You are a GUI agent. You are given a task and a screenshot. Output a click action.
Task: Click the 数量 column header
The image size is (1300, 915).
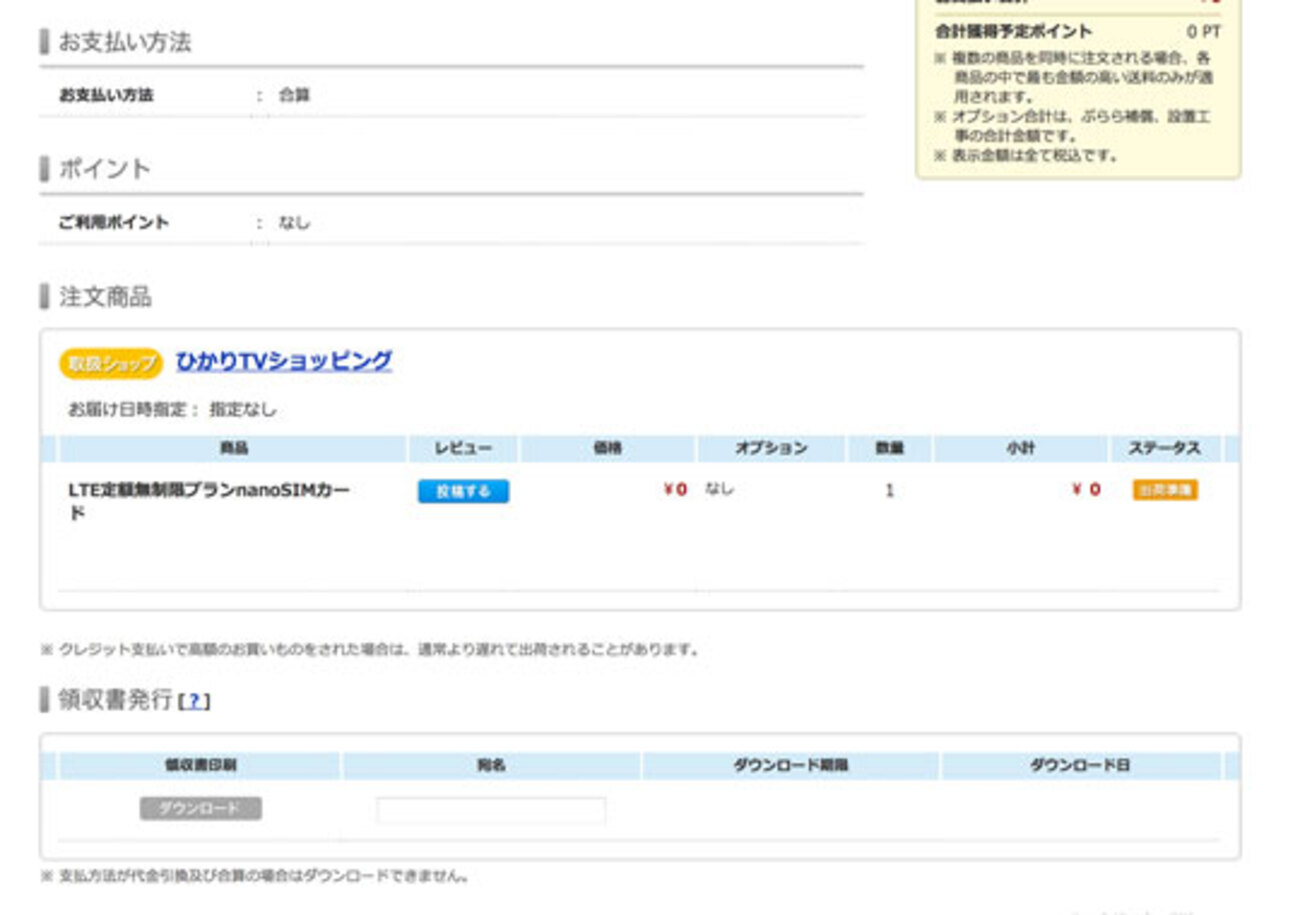point(890,449)
